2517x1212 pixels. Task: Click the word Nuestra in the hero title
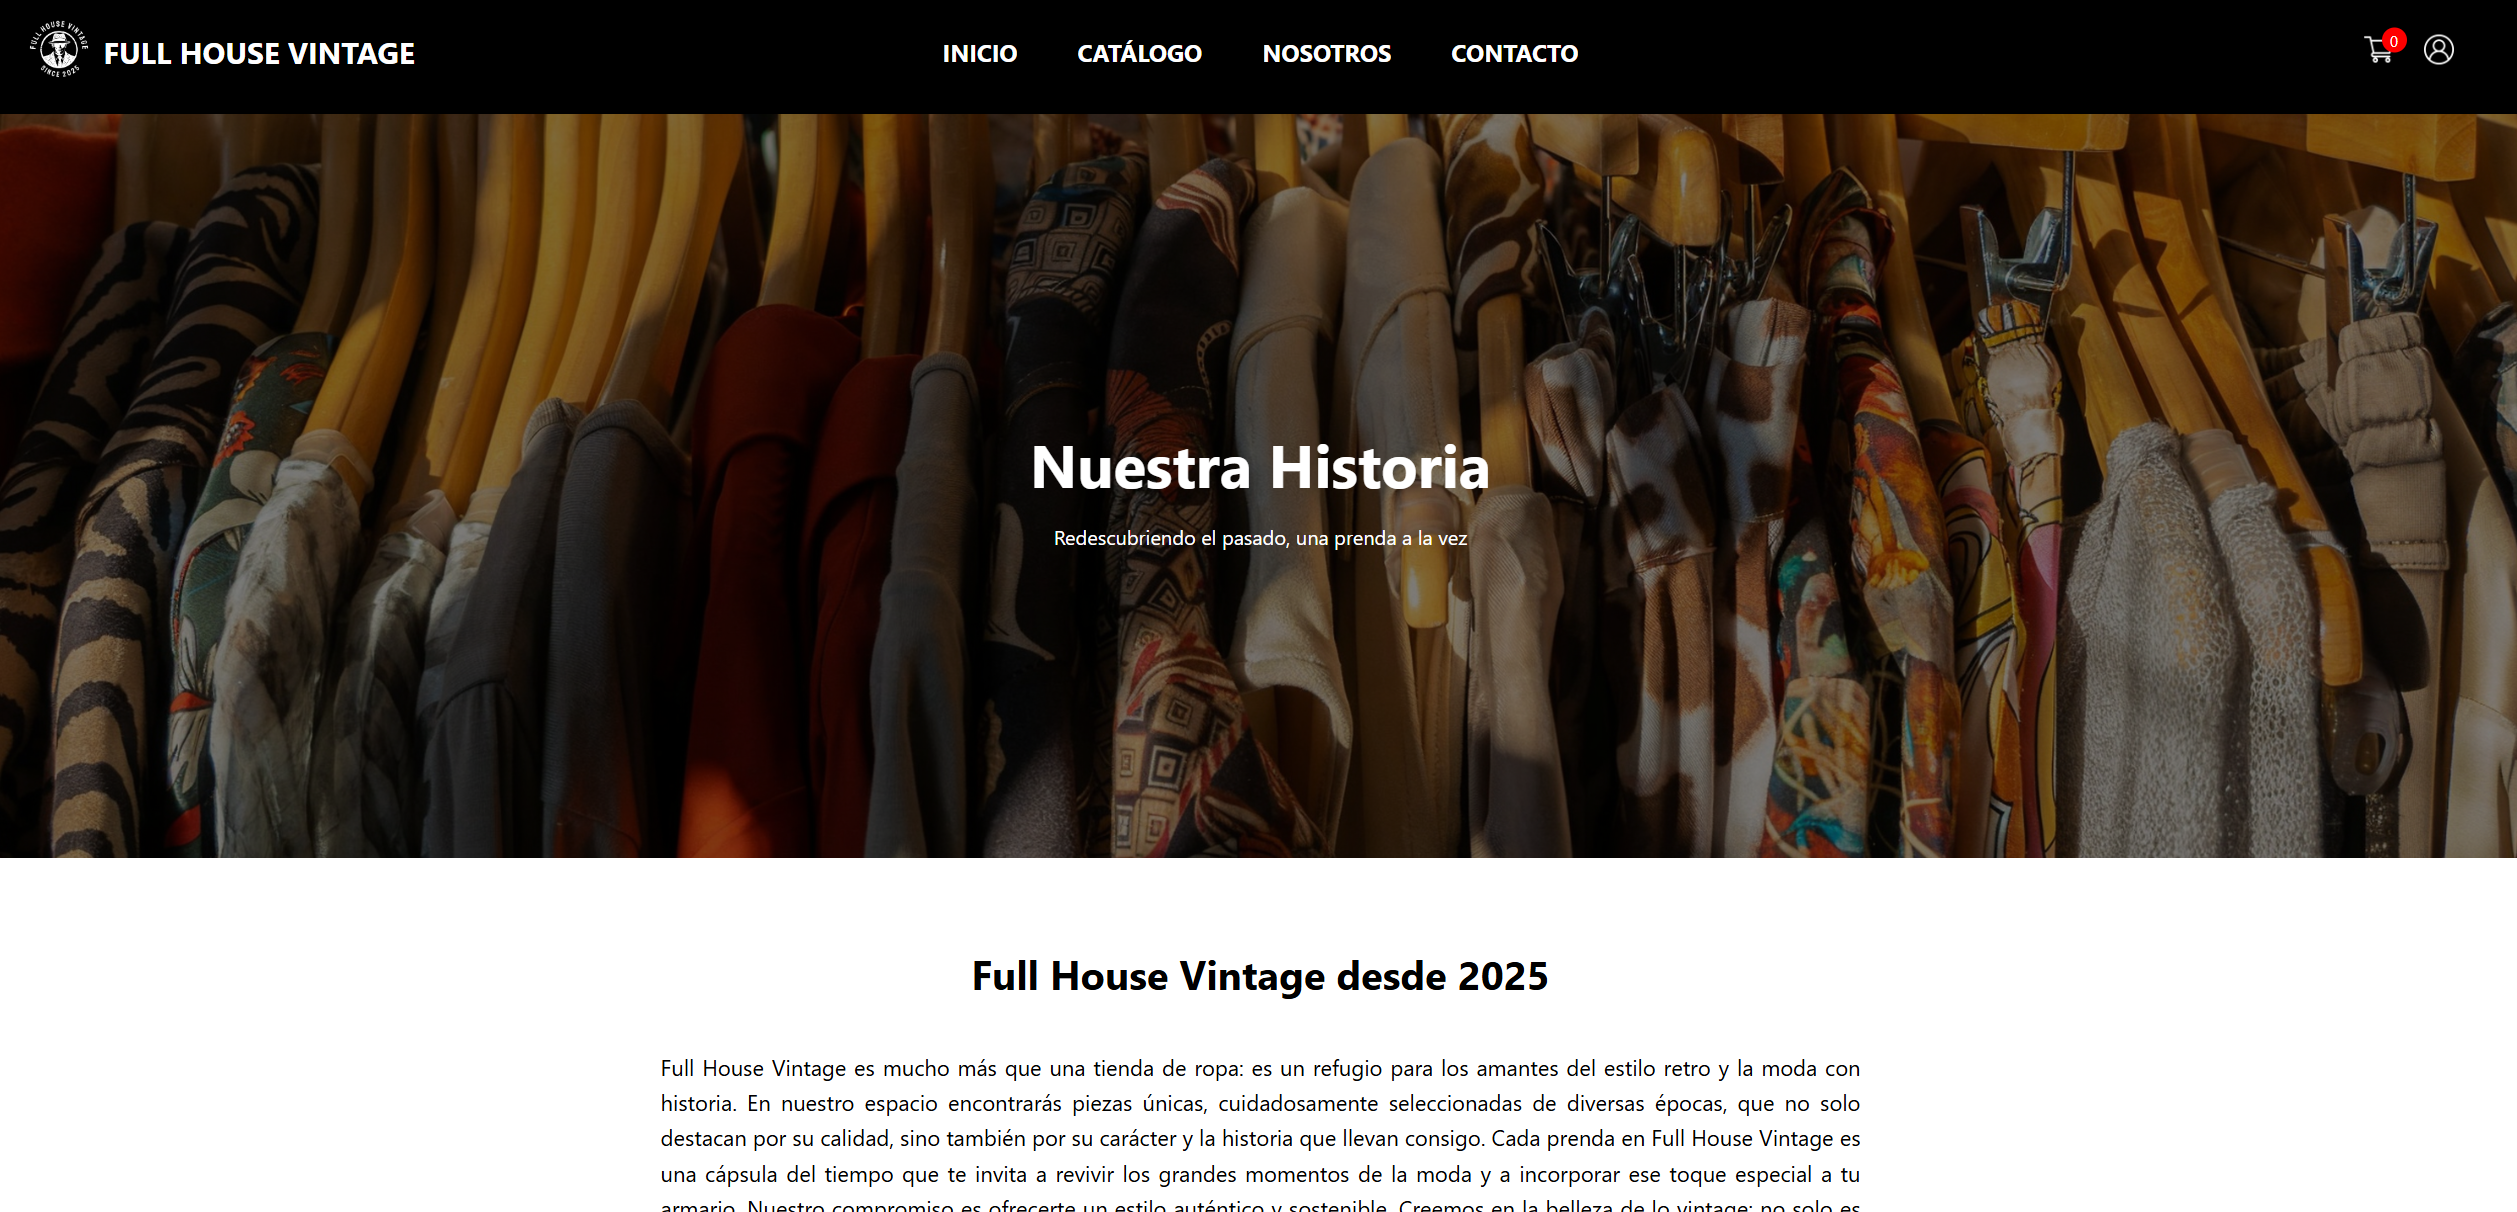1141,468
